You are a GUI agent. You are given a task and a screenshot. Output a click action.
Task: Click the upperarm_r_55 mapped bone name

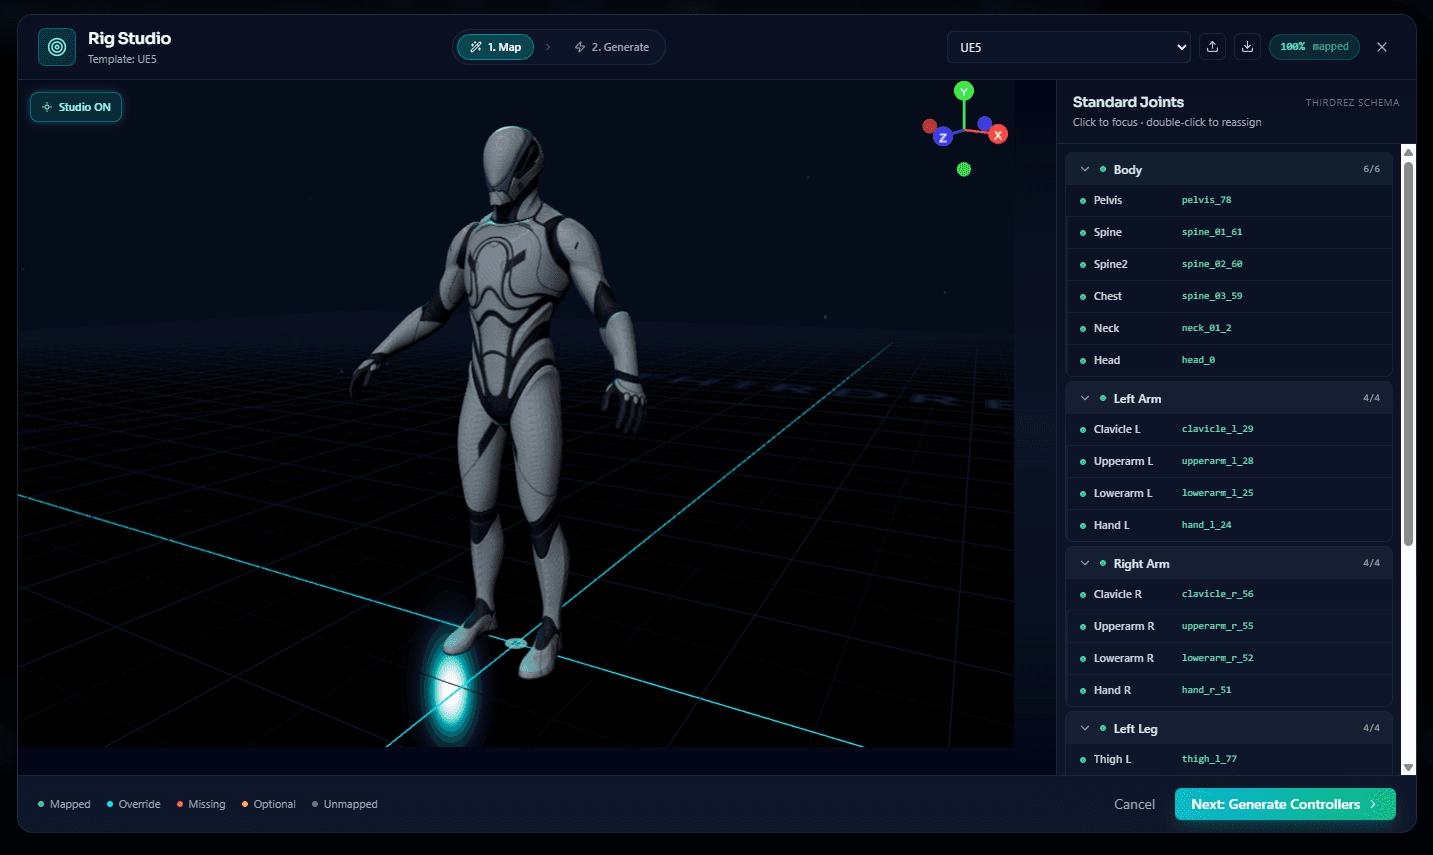[x=1217, y=626]
